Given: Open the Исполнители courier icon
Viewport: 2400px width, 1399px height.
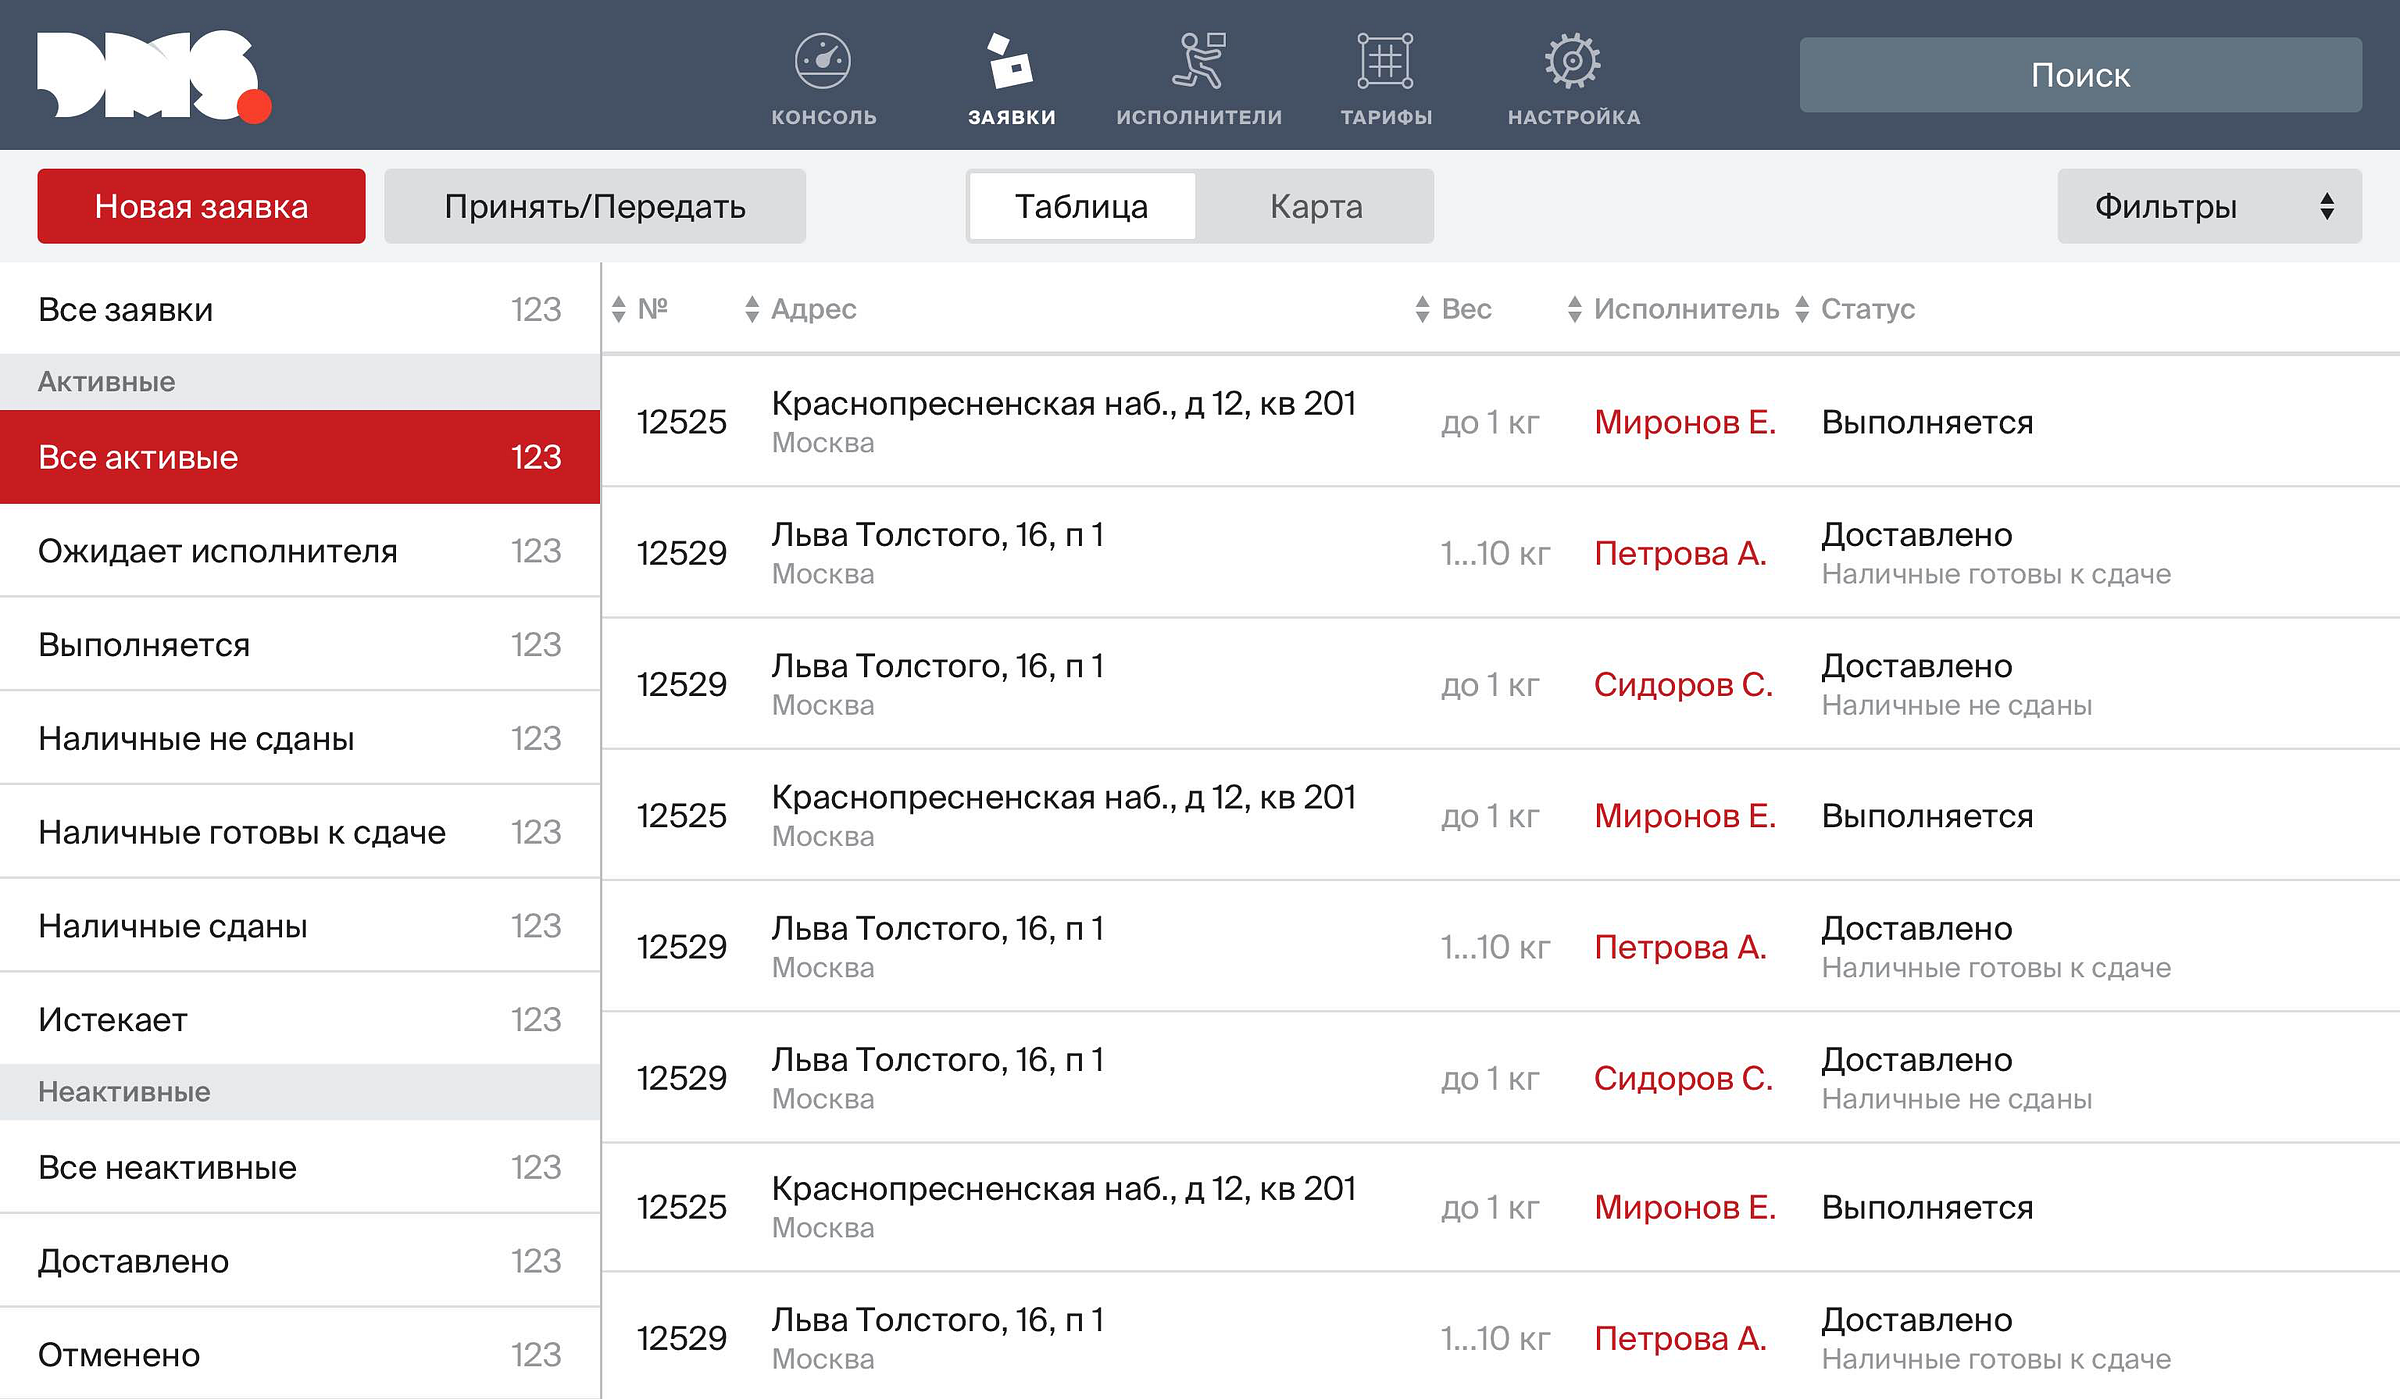Looking at the screenshot, I should [1199, 62].
